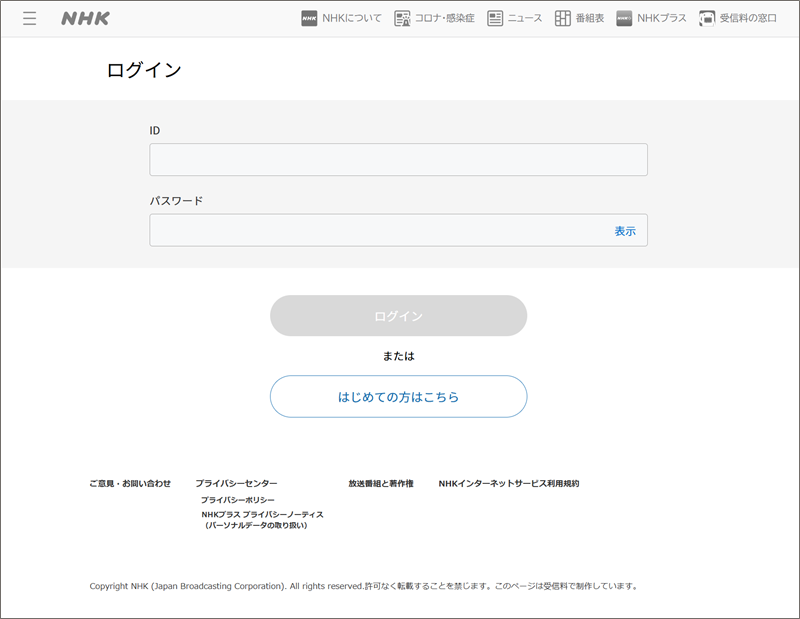The width and height of the screenshot is (800, 619).
Task: Click the NHKについて icon
Action: [309, 18]
